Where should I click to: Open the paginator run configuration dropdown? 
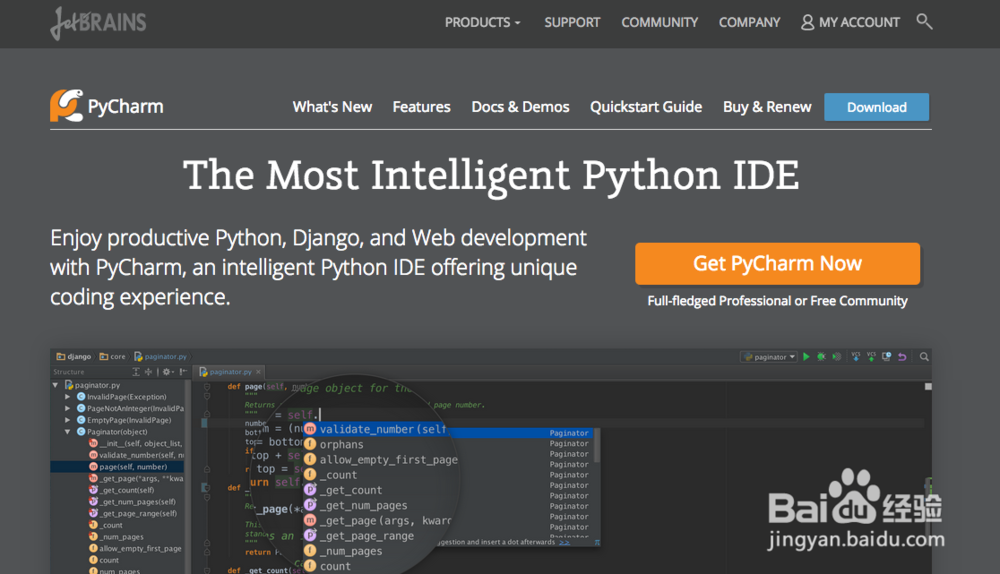(x=769, y=357)
